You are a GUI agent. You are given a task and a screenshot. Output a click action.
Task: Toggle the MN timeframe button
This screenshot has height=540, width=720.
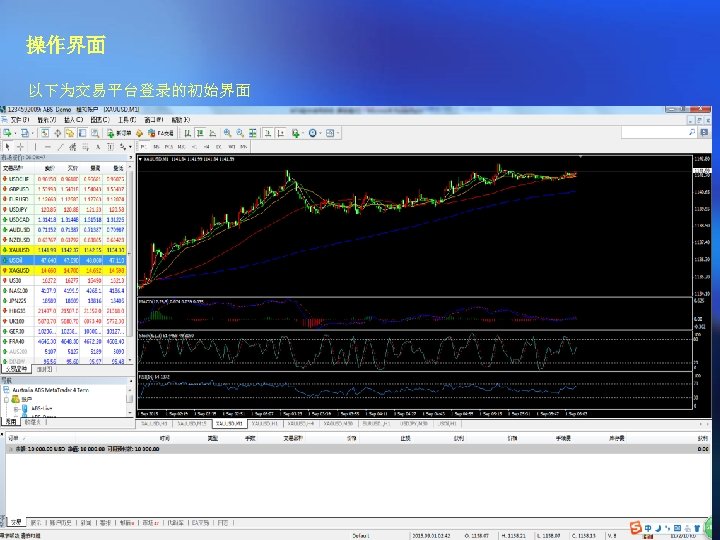(243, 147)
